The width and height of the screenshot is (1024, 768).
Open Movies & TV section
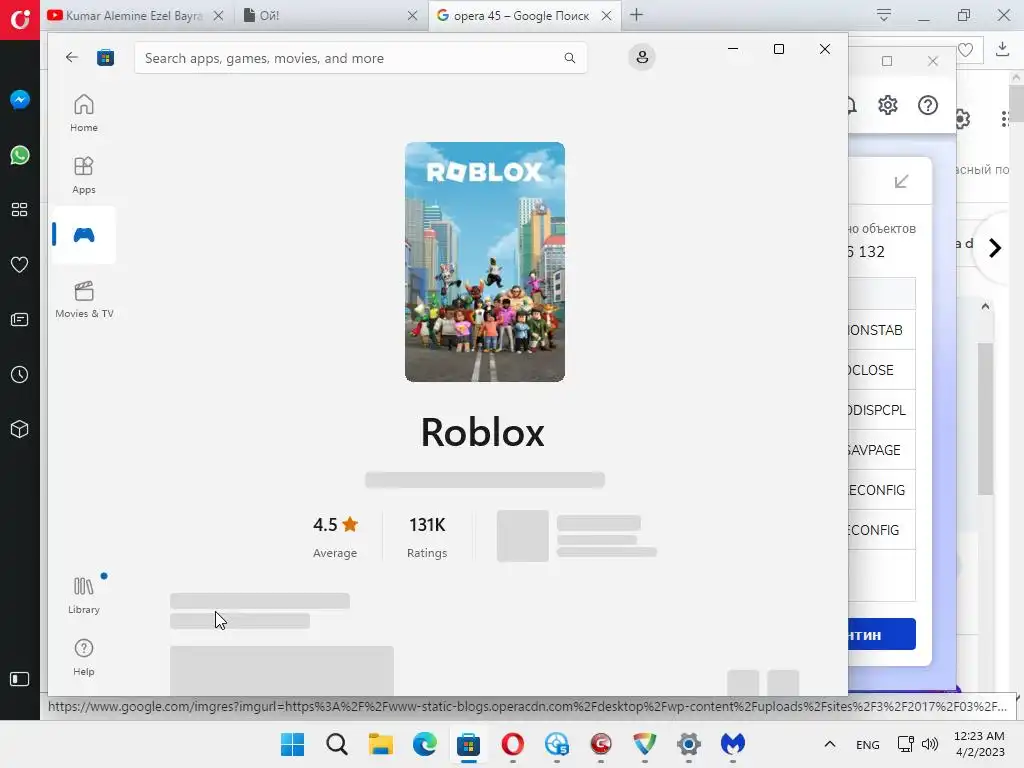(x=84, y=299)
